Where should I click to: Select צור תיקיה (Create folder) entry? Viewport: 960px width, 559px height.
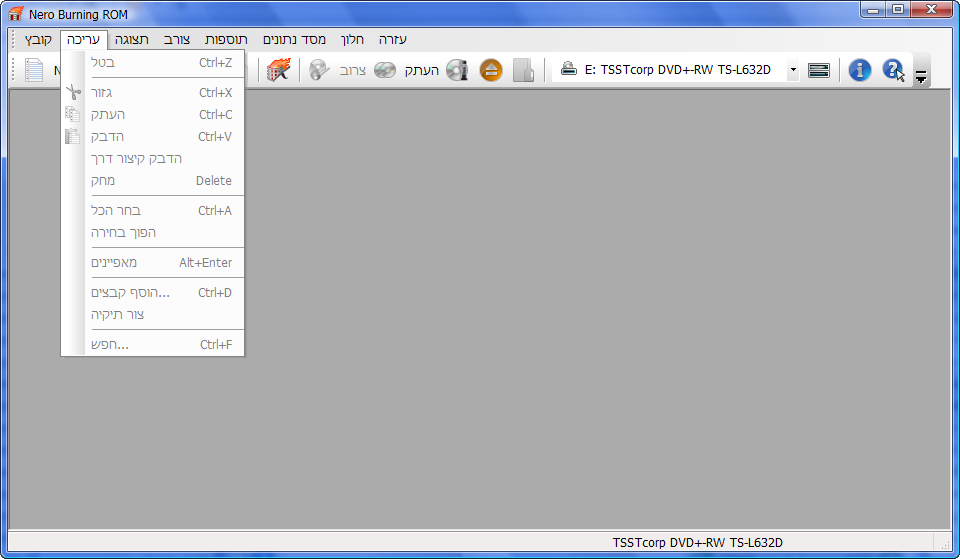coord(153,315)
